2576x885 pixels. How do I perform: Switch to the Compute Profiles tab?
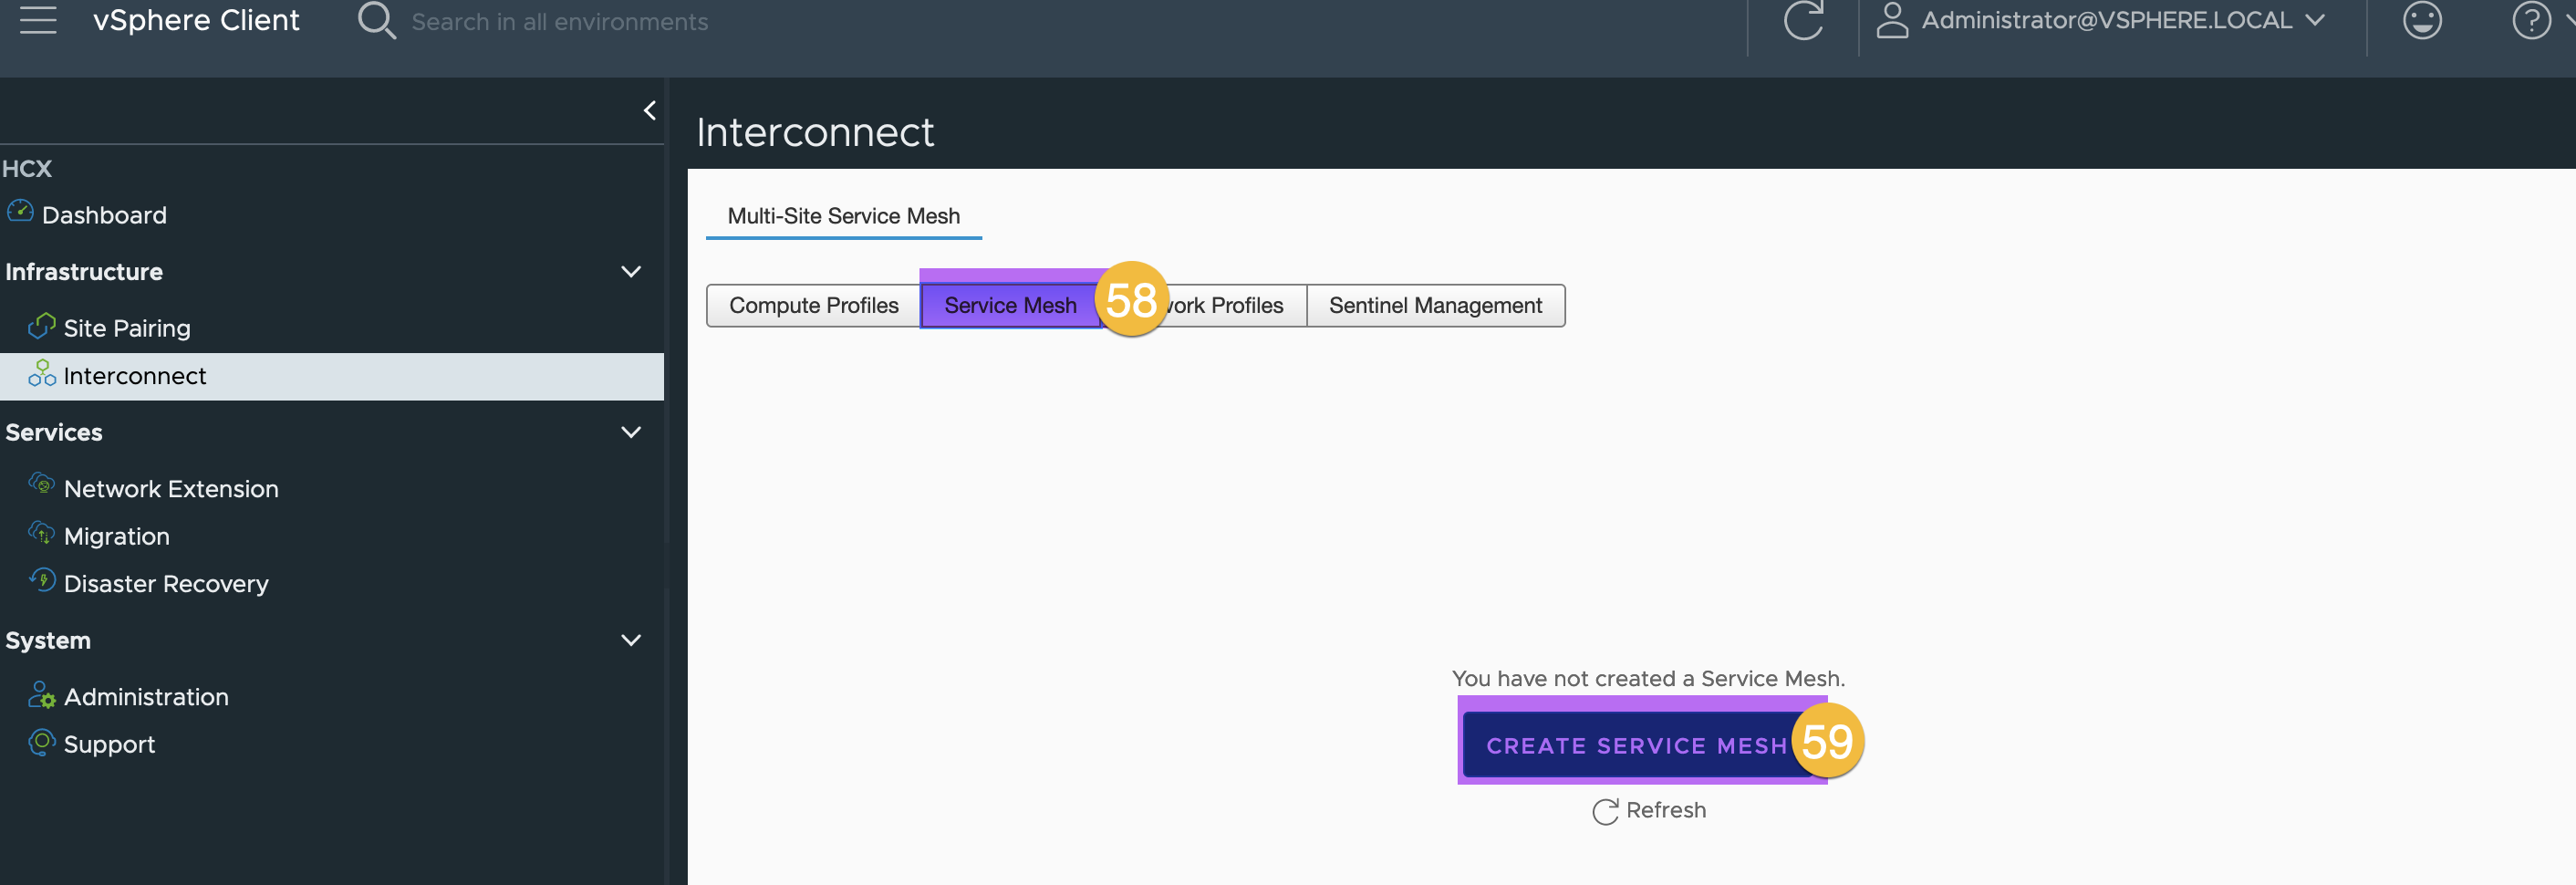(813, 305)
